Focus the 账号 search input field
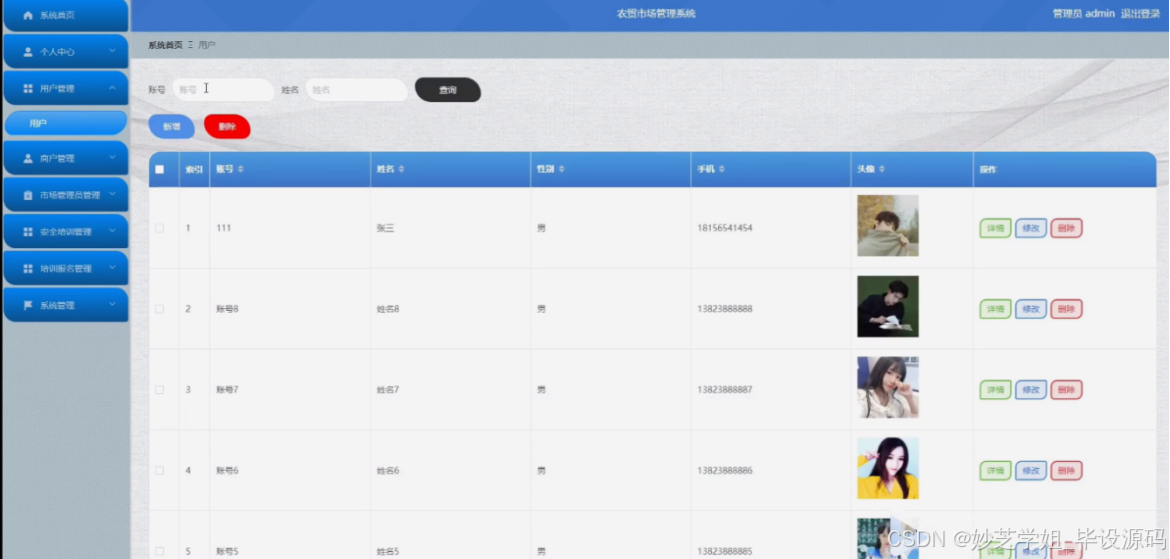 (223, 90)
